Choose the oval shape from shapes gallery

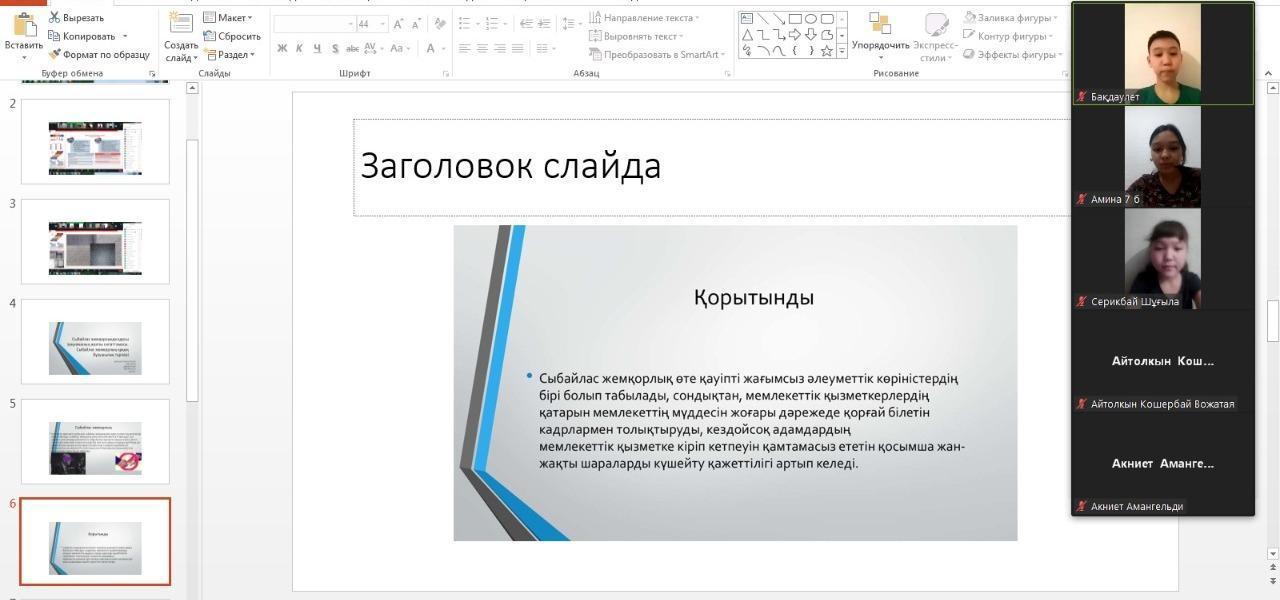click(811, 18)
